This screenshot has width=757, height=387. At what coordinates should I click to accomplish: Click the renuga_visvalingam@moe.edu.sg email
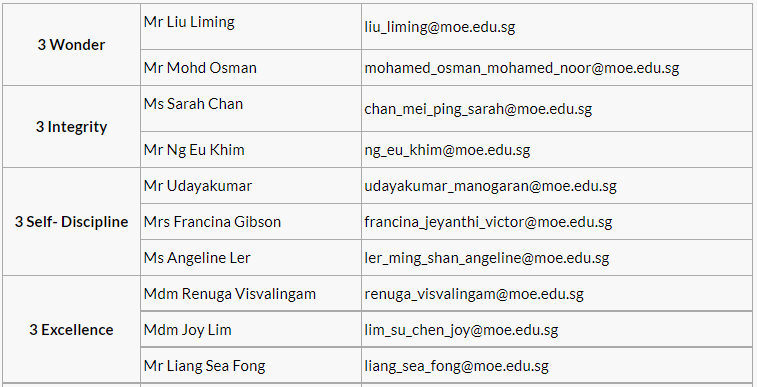coord(474,294)
